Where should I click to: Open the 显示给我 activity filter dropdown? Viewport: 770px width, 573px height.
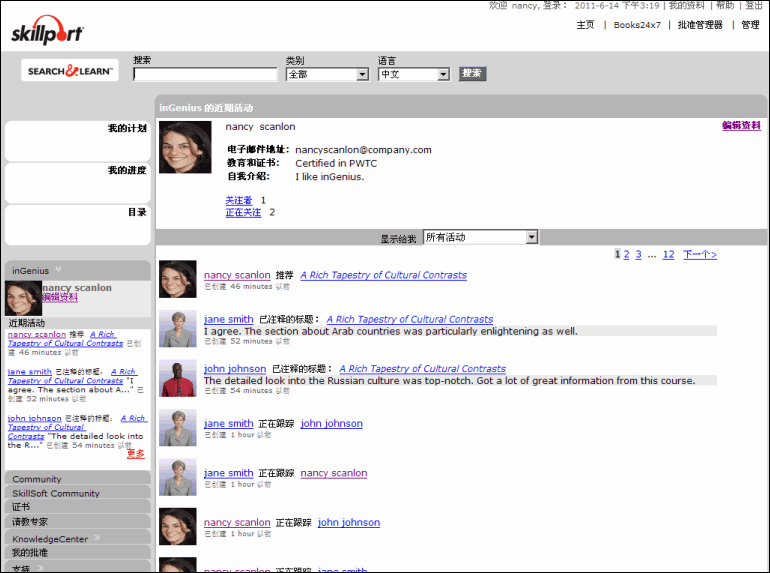(x=531, y=237)
